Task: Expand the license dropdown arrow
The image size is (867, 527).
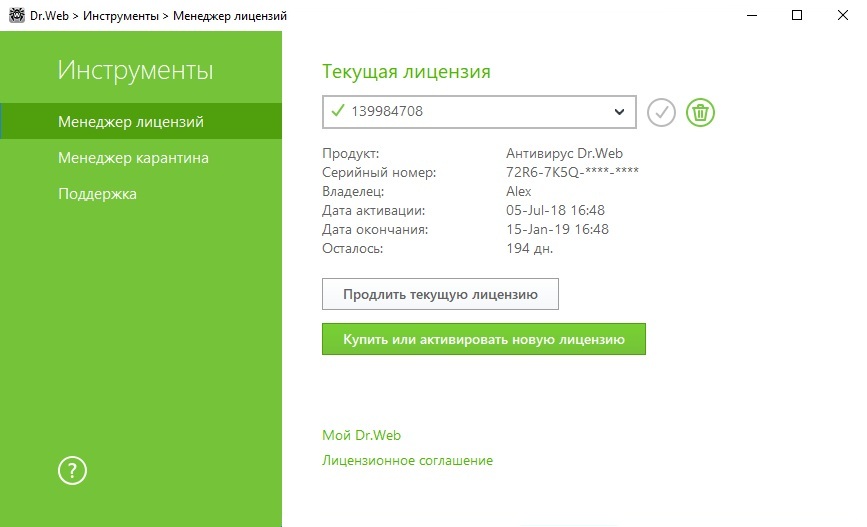Action: [x=619, y=112]
